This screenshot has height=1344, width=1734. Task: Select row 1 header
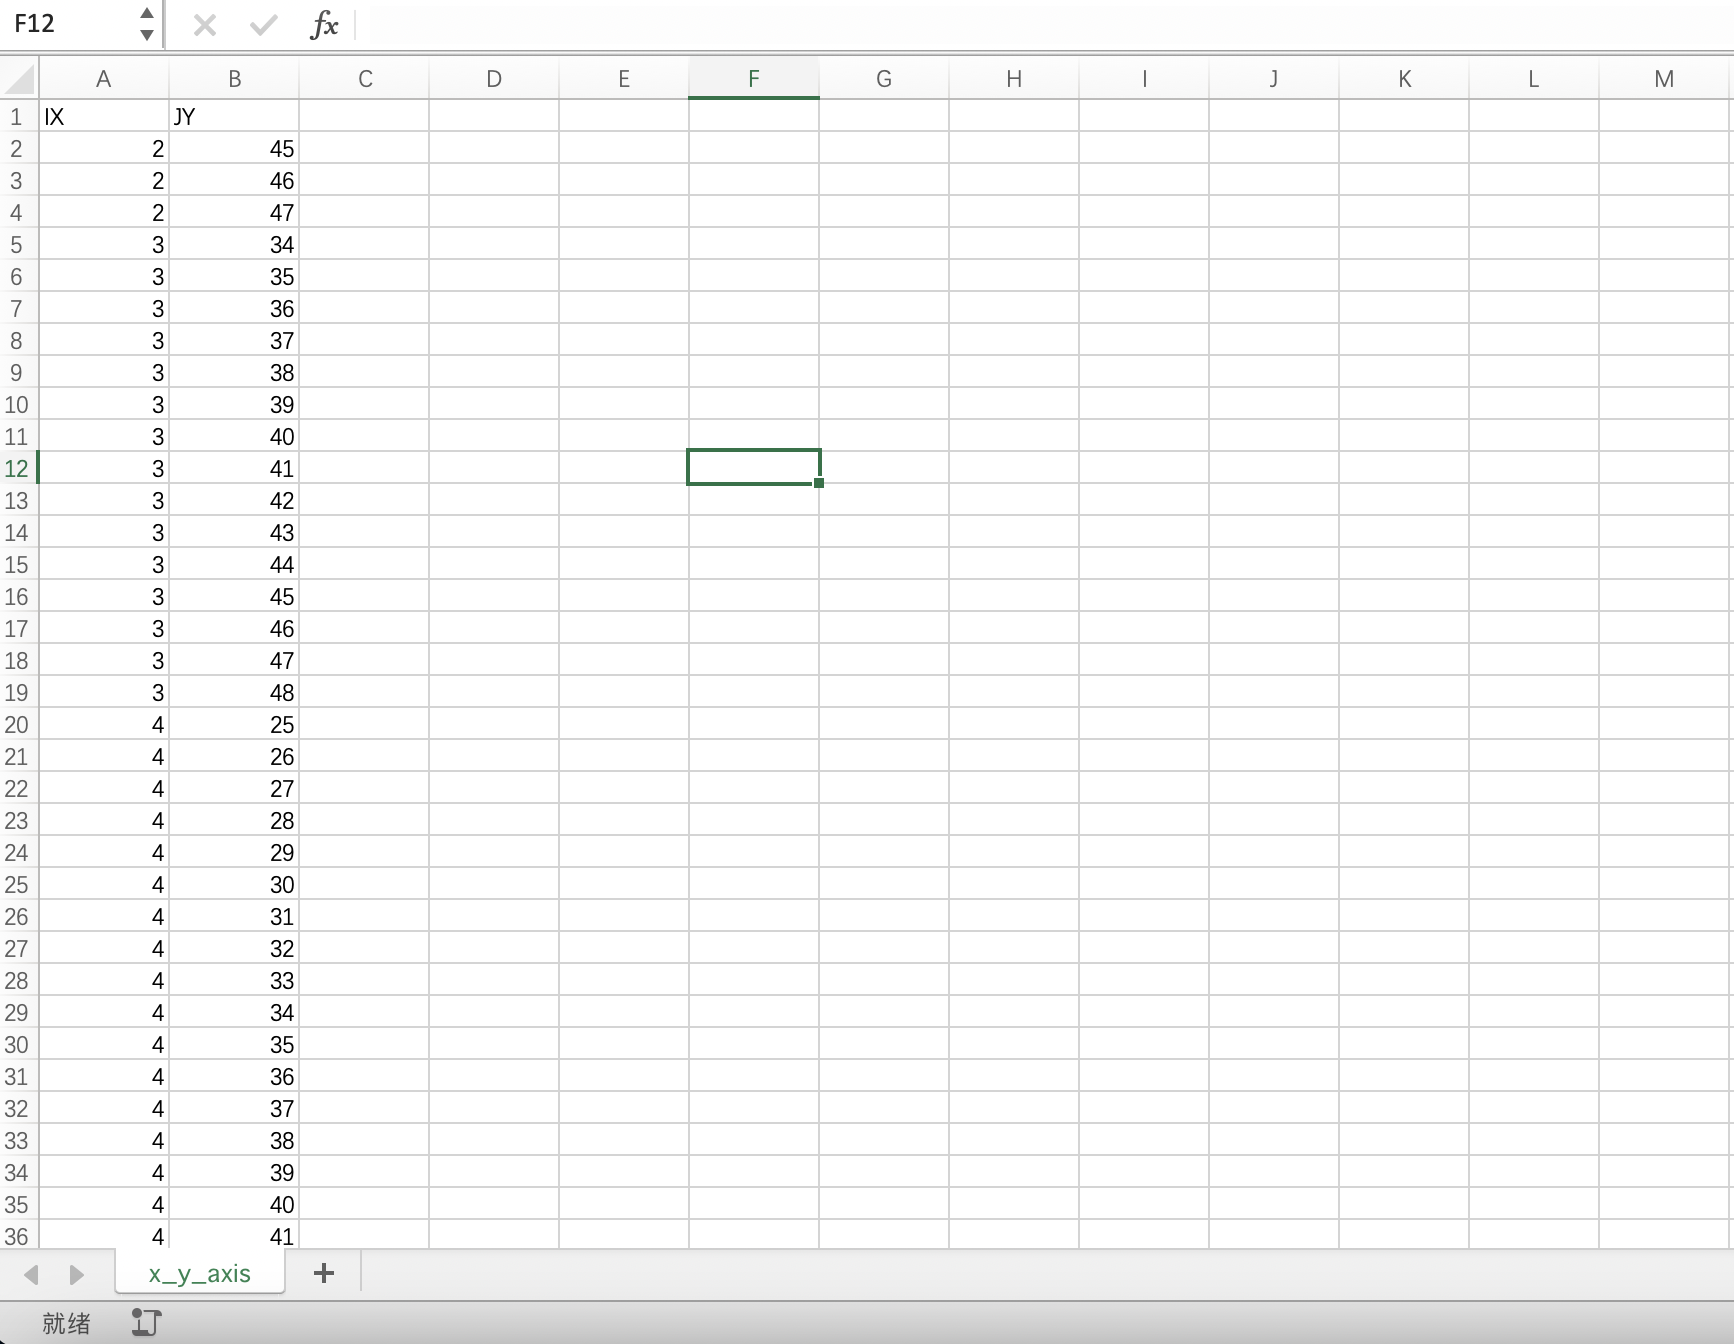click(x=18, y=116)
